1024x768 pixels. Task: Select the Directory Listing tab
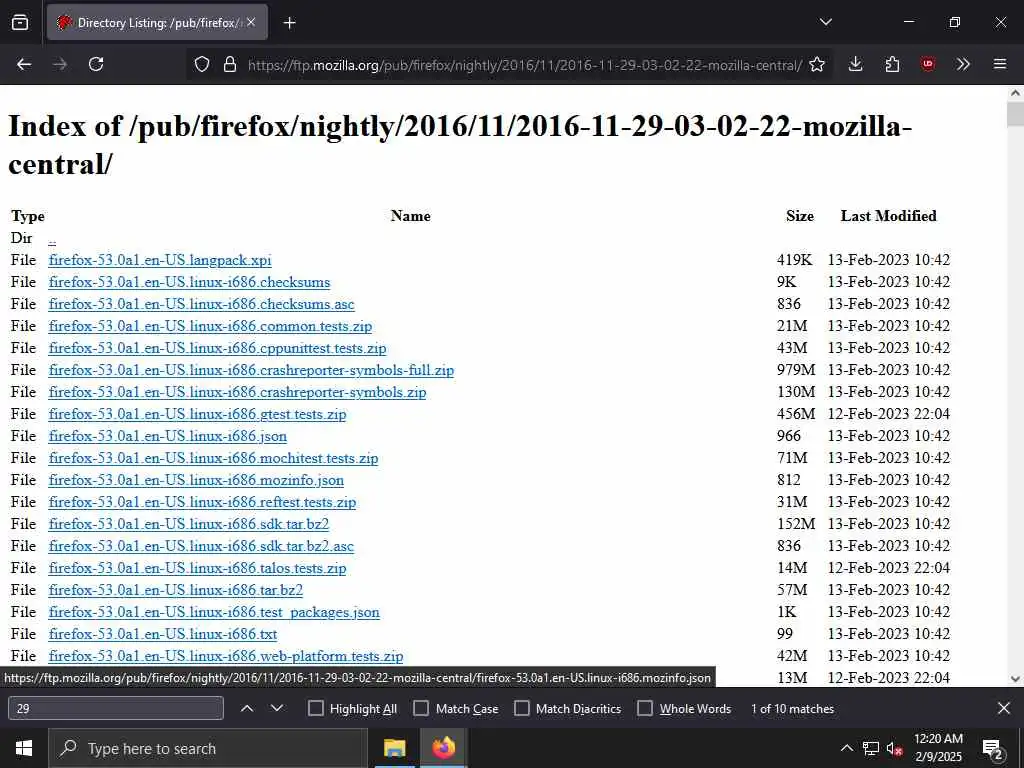[157, 22]
